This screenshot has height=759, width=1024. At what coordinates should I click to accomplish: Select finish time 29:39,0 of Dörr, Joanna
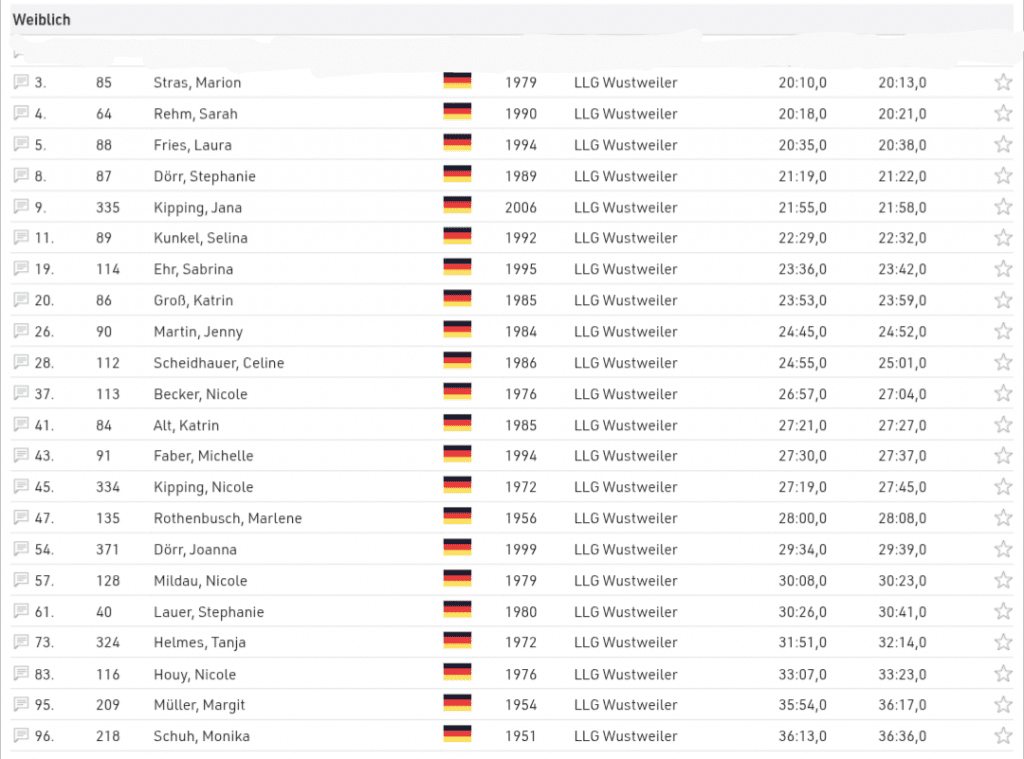(902, 549)
